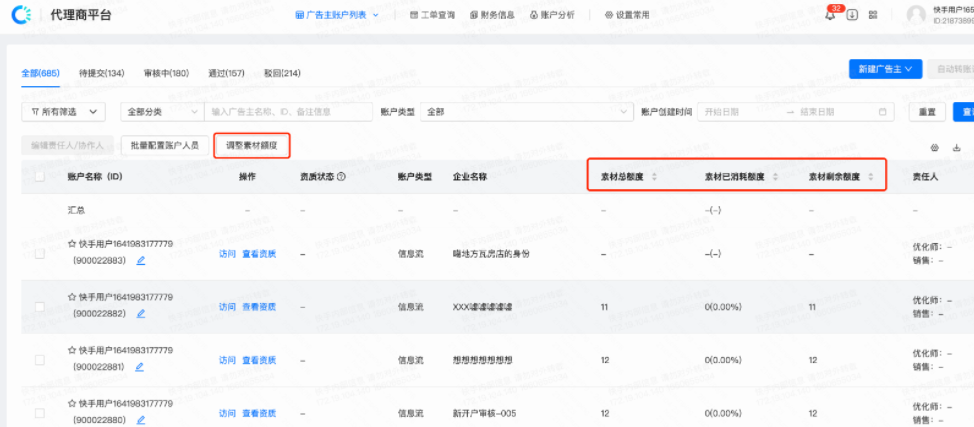Click the help icon beside 资质状态

pyautogui.click(x=341, y=177)
